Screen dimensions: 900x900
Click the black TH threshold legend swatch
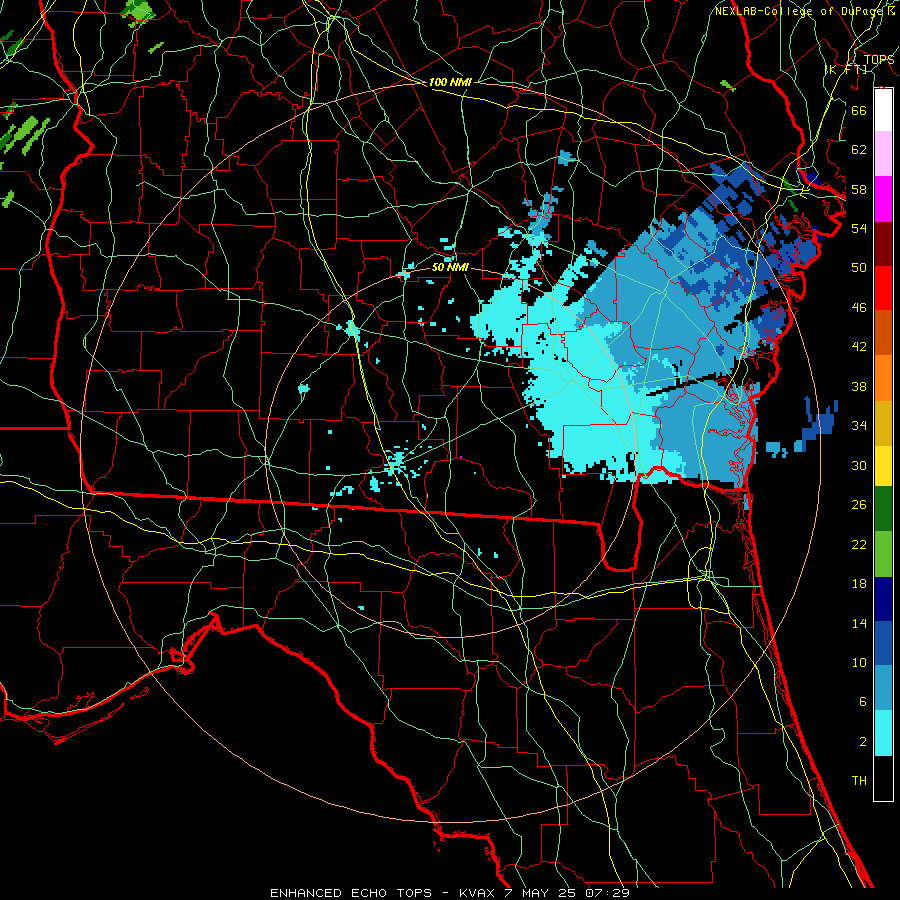pos(883,778)
